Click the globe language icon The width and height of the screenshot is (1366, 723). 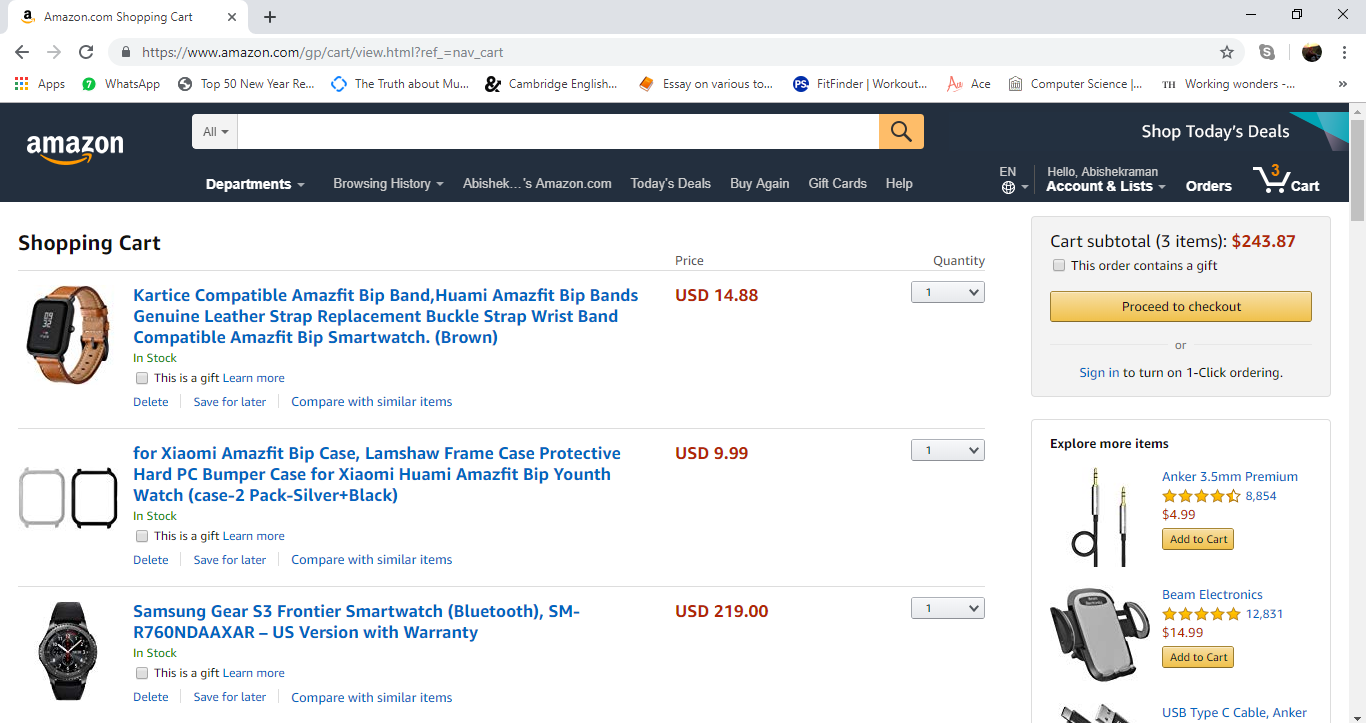pyautogui.click(x=1008, y=187)
